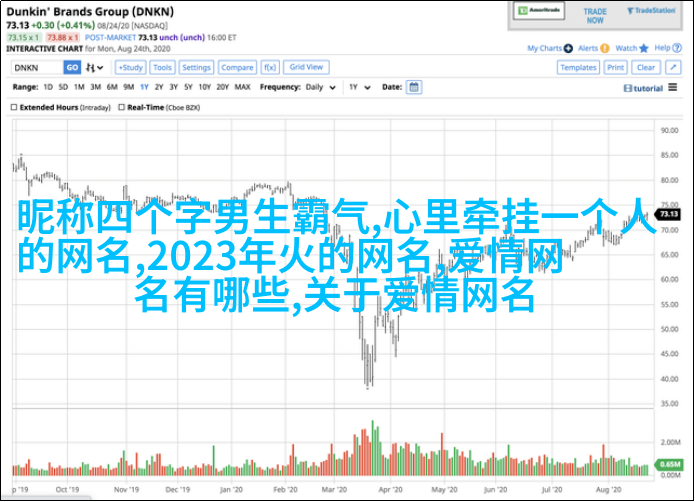
Task: Open My Charts link
Action: tap(544, 48)
